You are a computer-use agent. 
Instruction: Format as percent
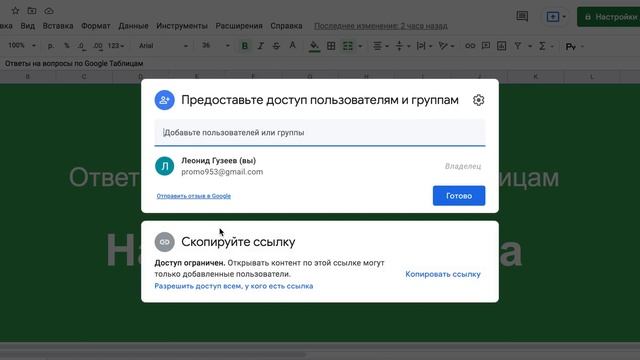[67, 46]
